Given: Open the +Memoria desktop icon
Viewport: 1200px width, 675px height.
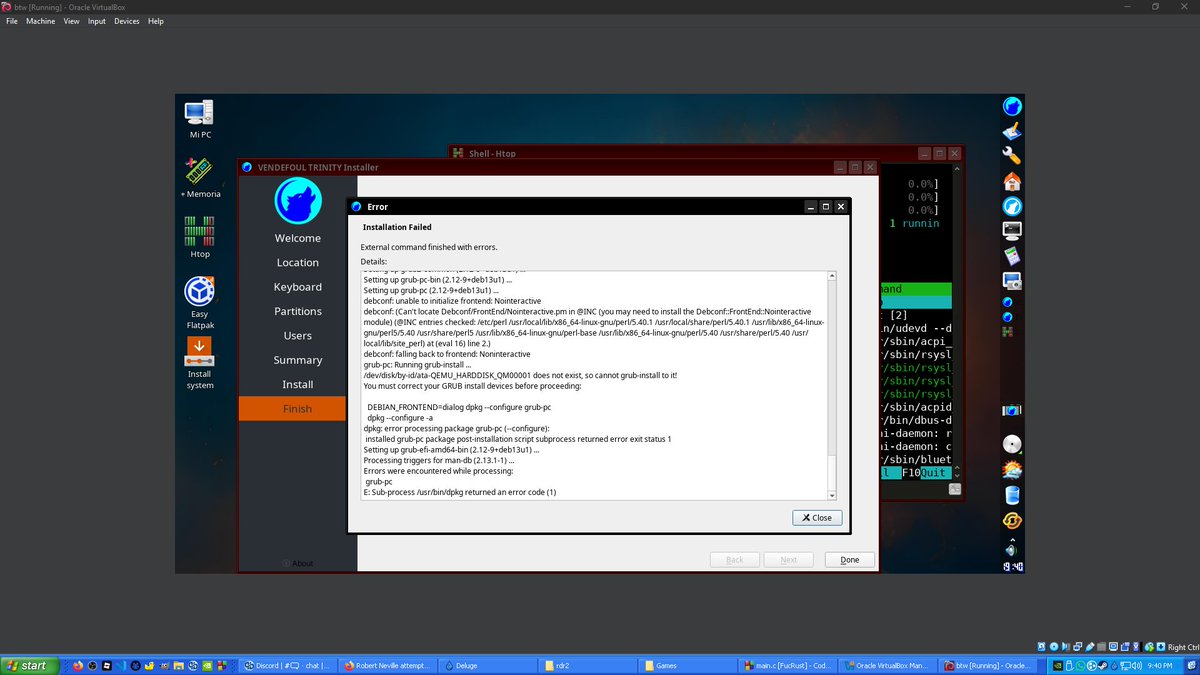Looking at the screenshot, I should (200, 177).
